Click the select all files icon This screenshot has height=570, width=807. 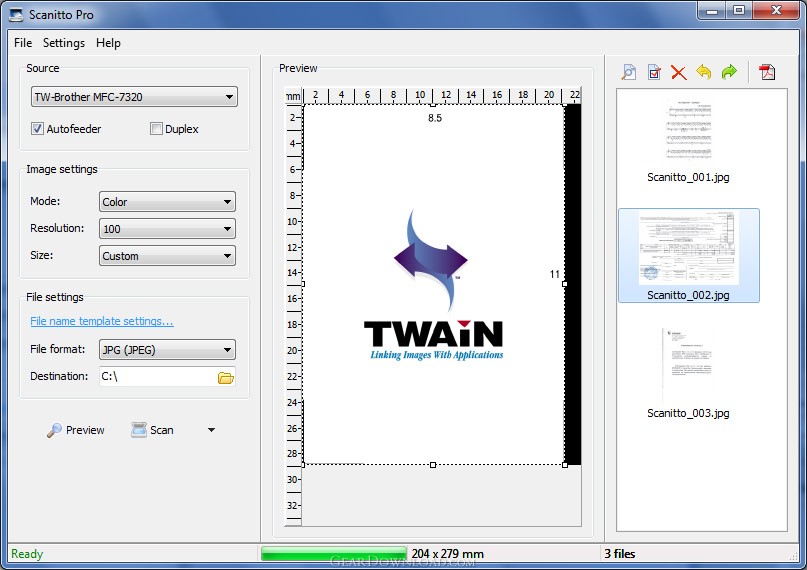(654, 72)
